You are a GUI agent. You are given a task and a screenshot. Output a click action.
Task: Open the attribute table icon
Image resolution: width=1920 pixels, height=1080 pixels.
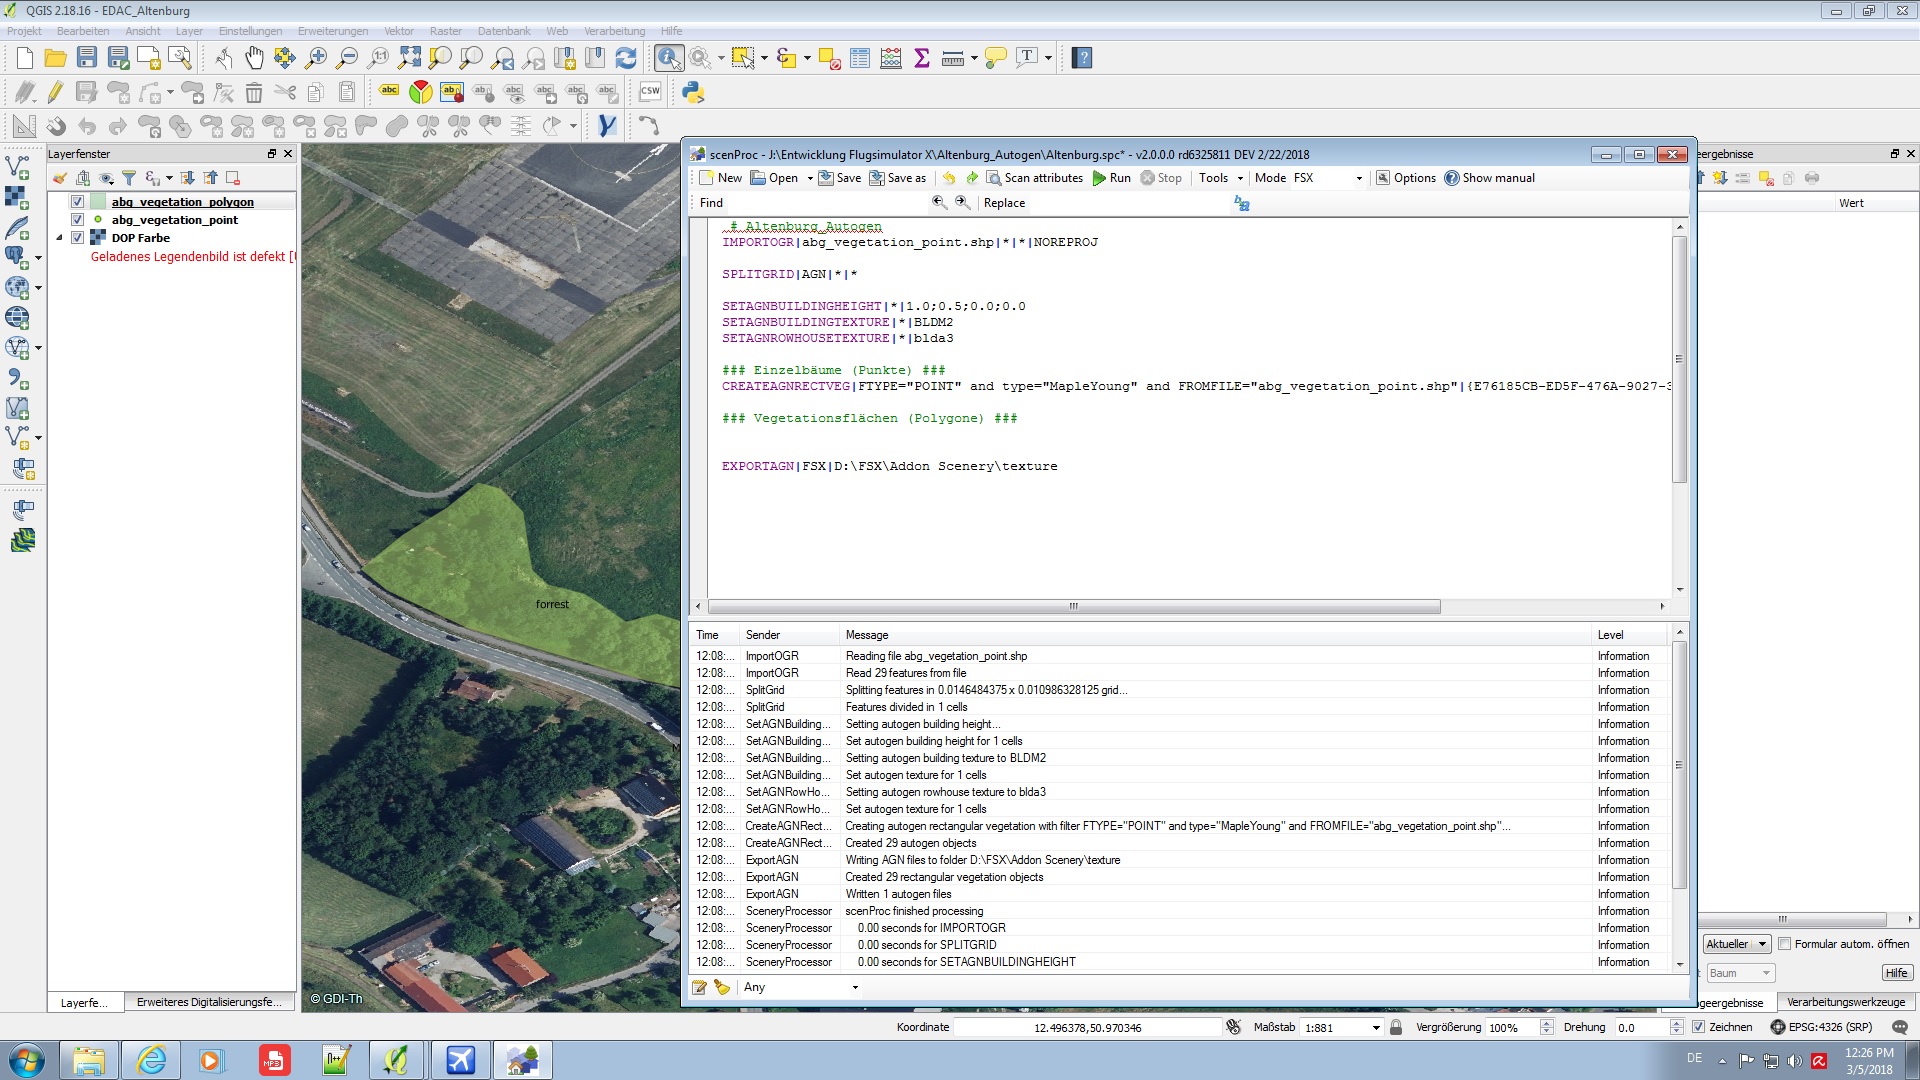coord(860,58)
